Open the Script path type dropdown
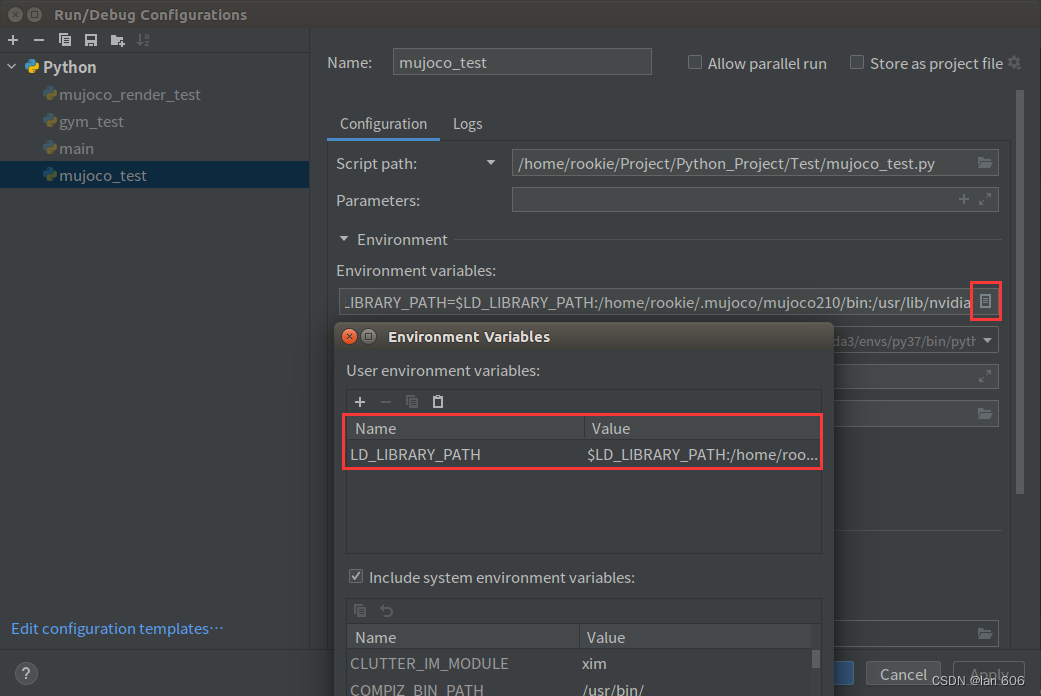This screenshot has width=1041, height=696. (491, 163)
